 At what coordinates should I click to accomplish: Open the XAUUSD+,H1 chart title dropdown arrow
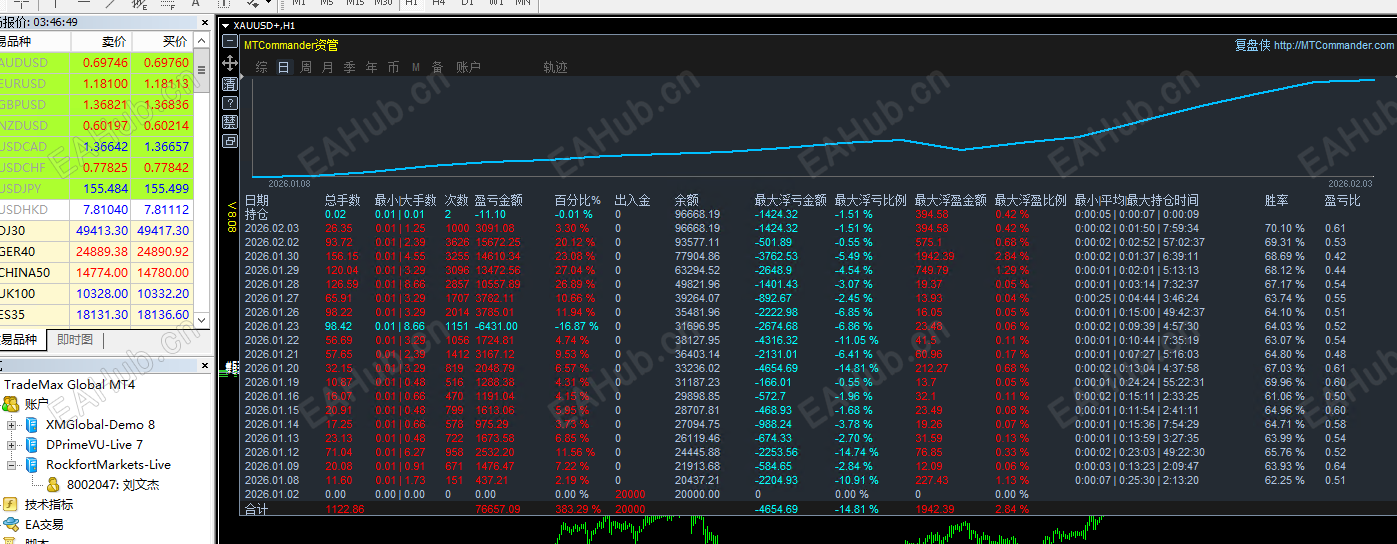click(226, 25)
